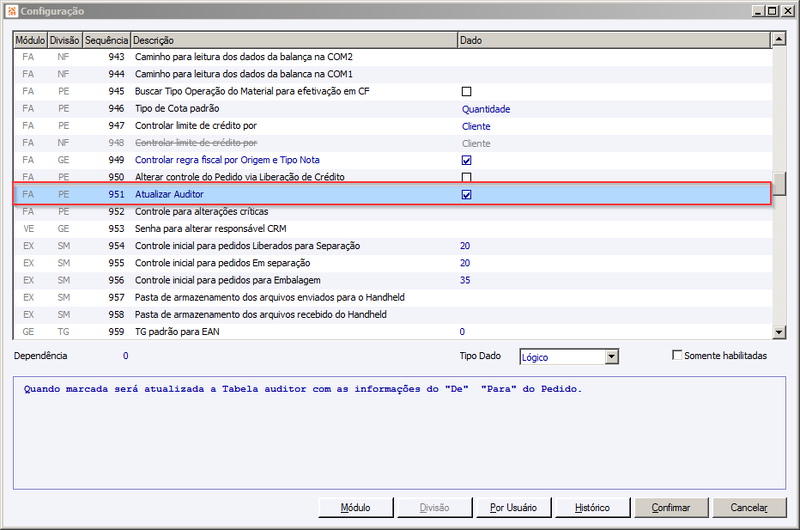Minimize the Configuração window
The height and width of the screenshot is (530, 800).
[759, 11]
